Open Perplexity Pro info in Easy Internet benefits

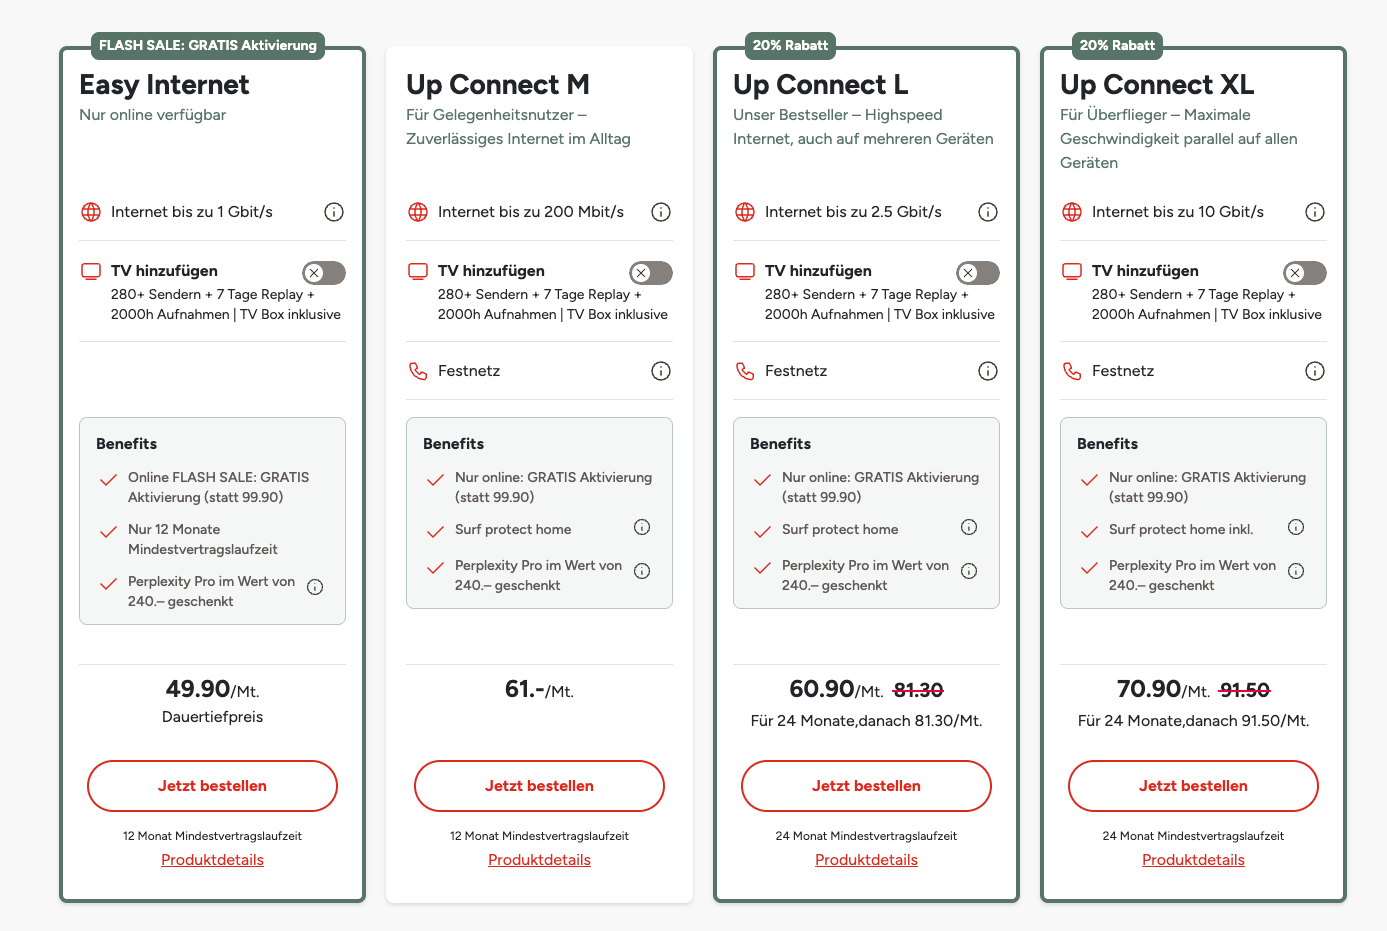315,587
